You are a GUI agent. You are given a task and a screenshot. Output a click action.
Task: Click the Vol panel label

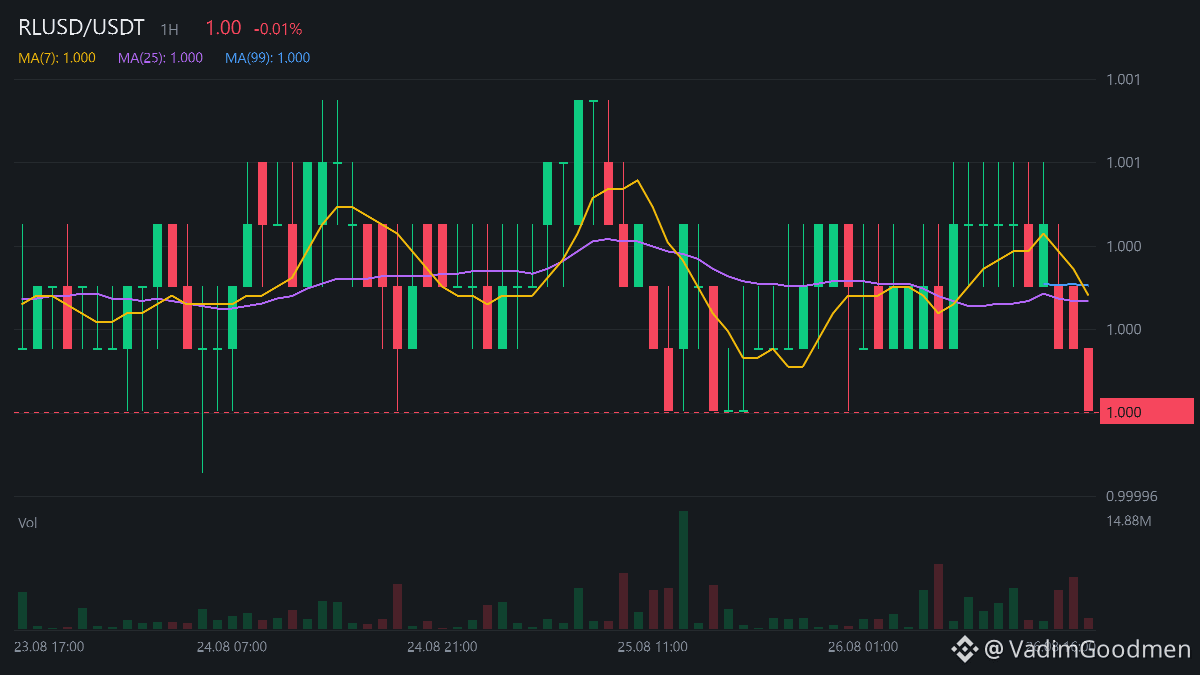pyautogui.click(x=28, y=523)
